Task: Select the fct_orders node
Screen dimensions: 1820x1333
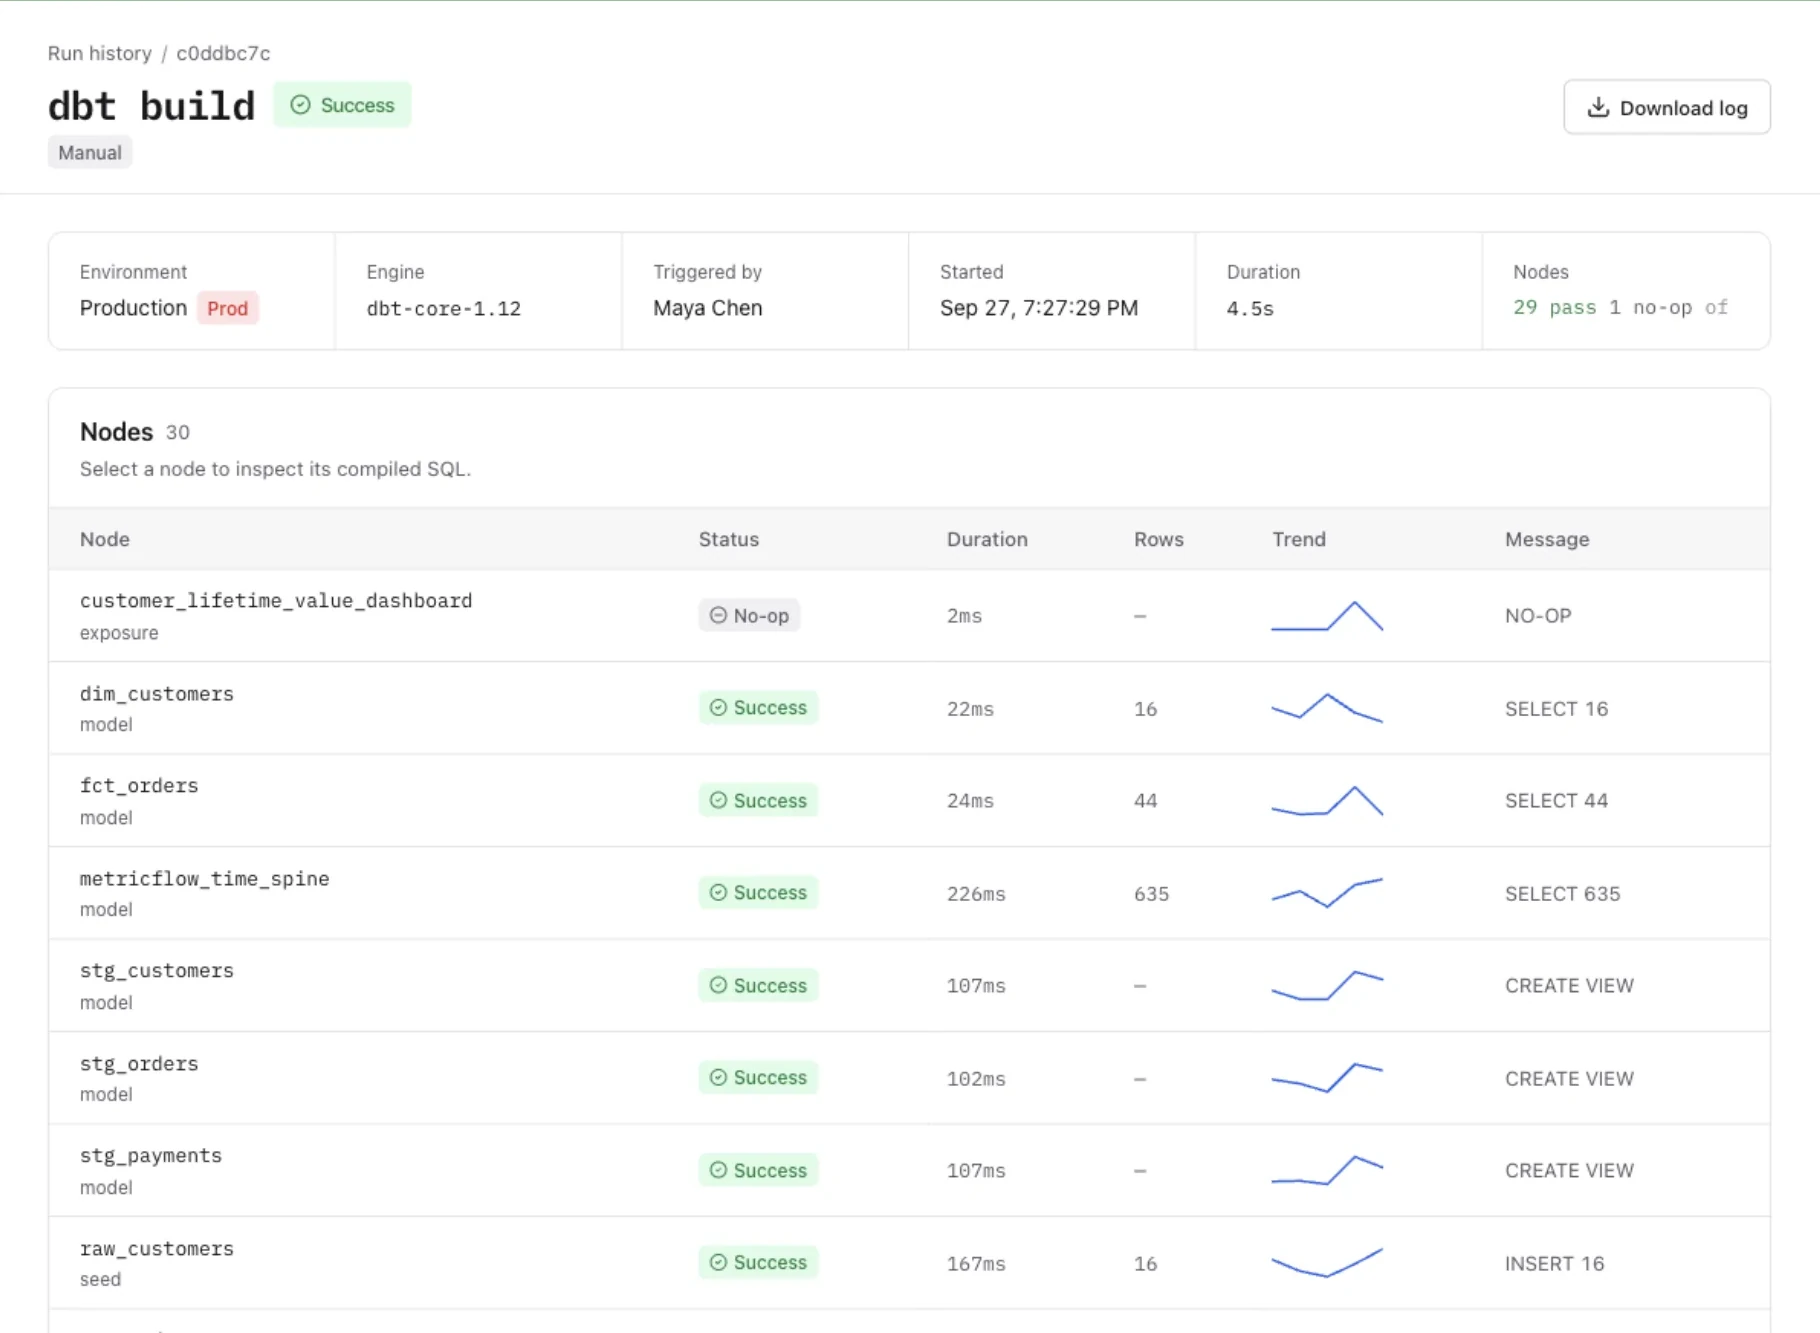Action: pos(909,800)
